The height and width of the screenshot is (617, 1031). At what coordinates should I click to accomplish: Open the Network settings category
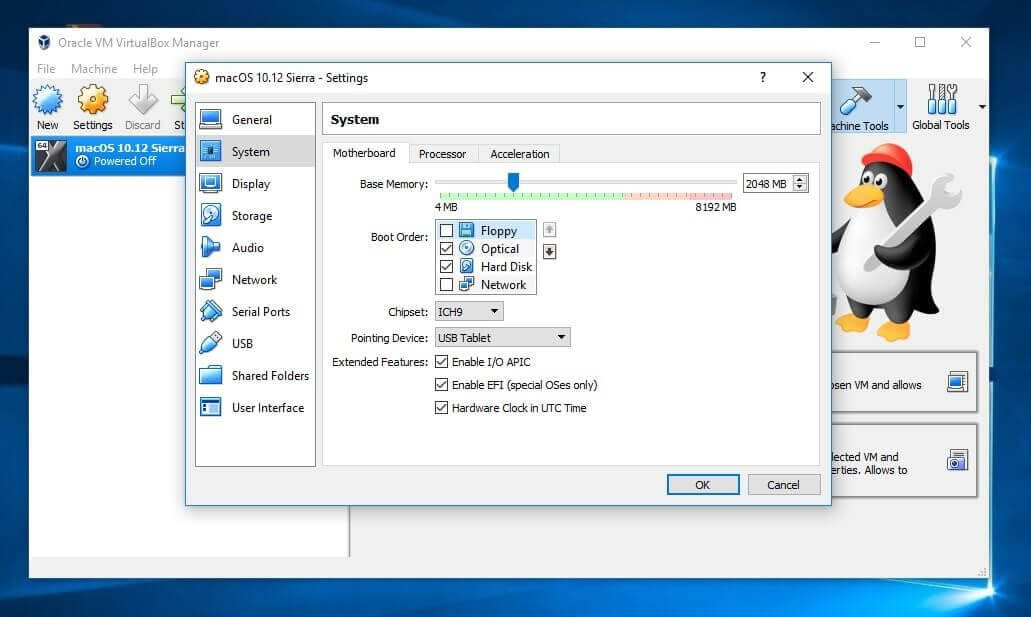tap(255, 280)
